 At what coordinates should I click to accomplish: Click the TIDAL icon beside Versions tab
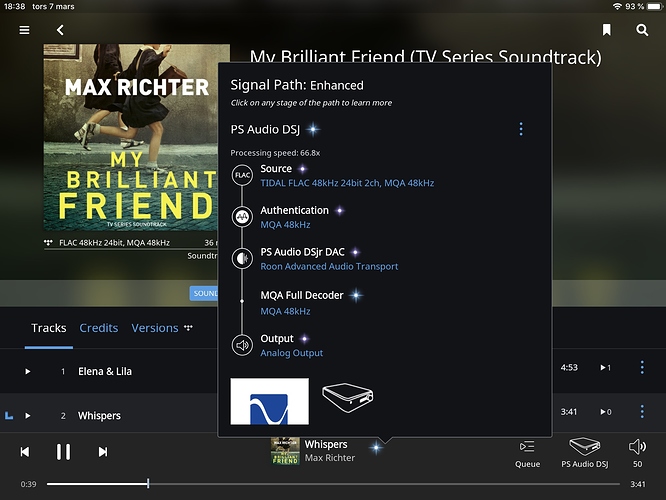[188, 328]
